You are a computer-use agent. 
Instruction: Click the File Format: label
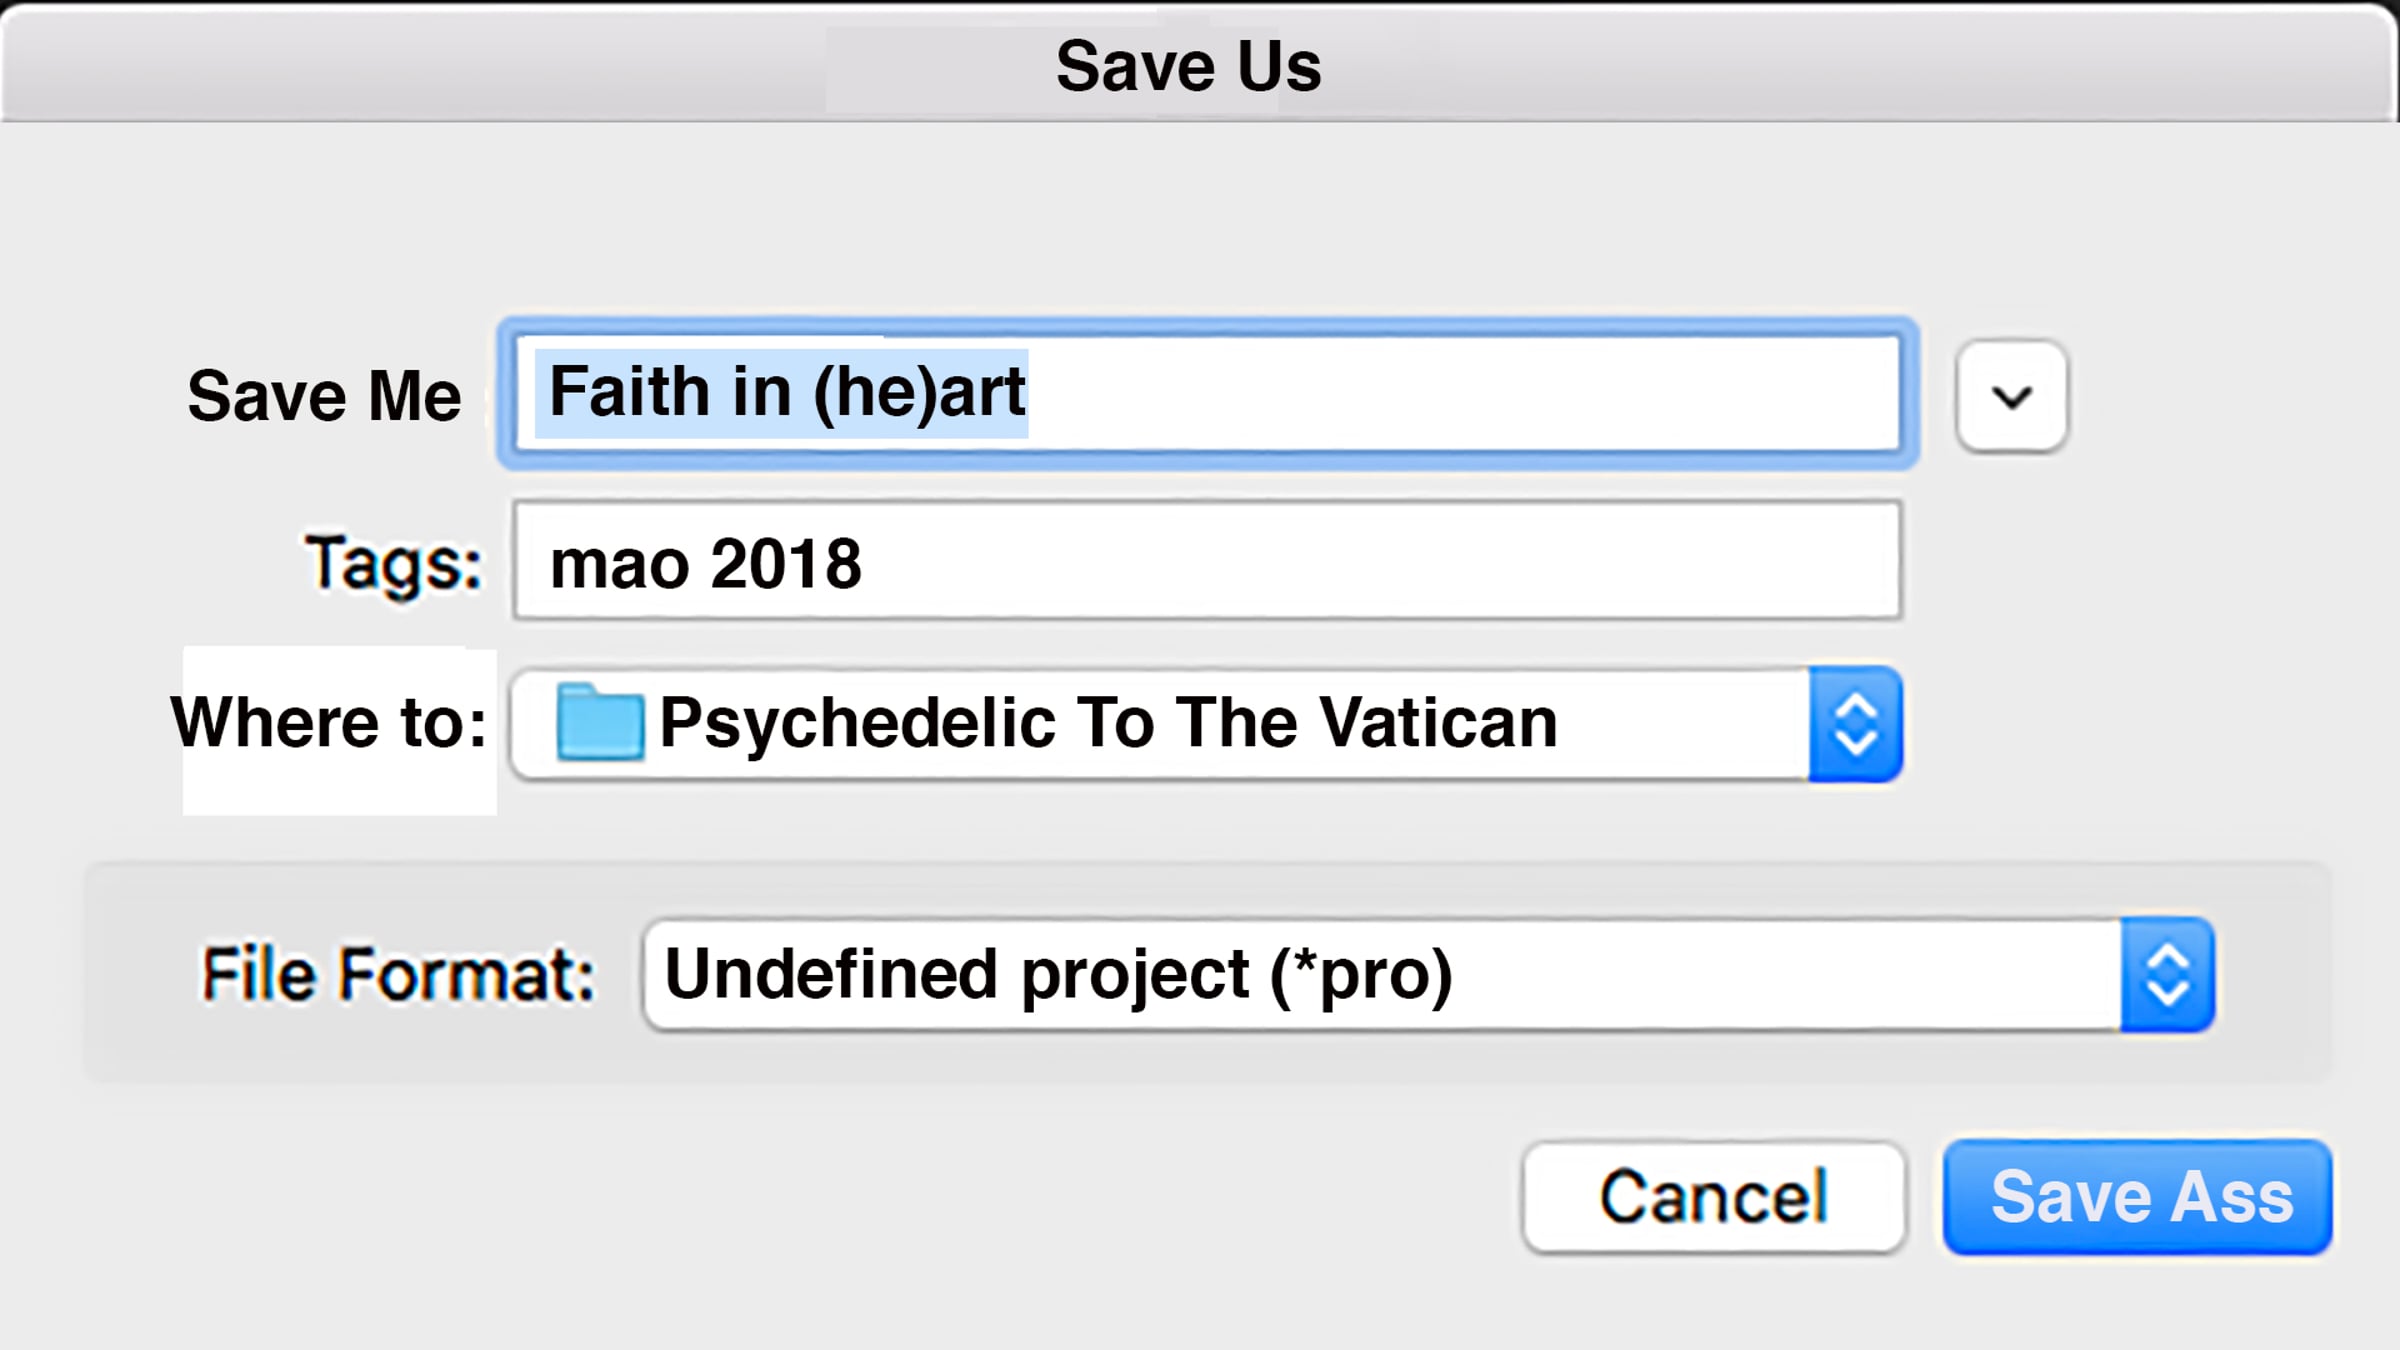coord(398,974)
